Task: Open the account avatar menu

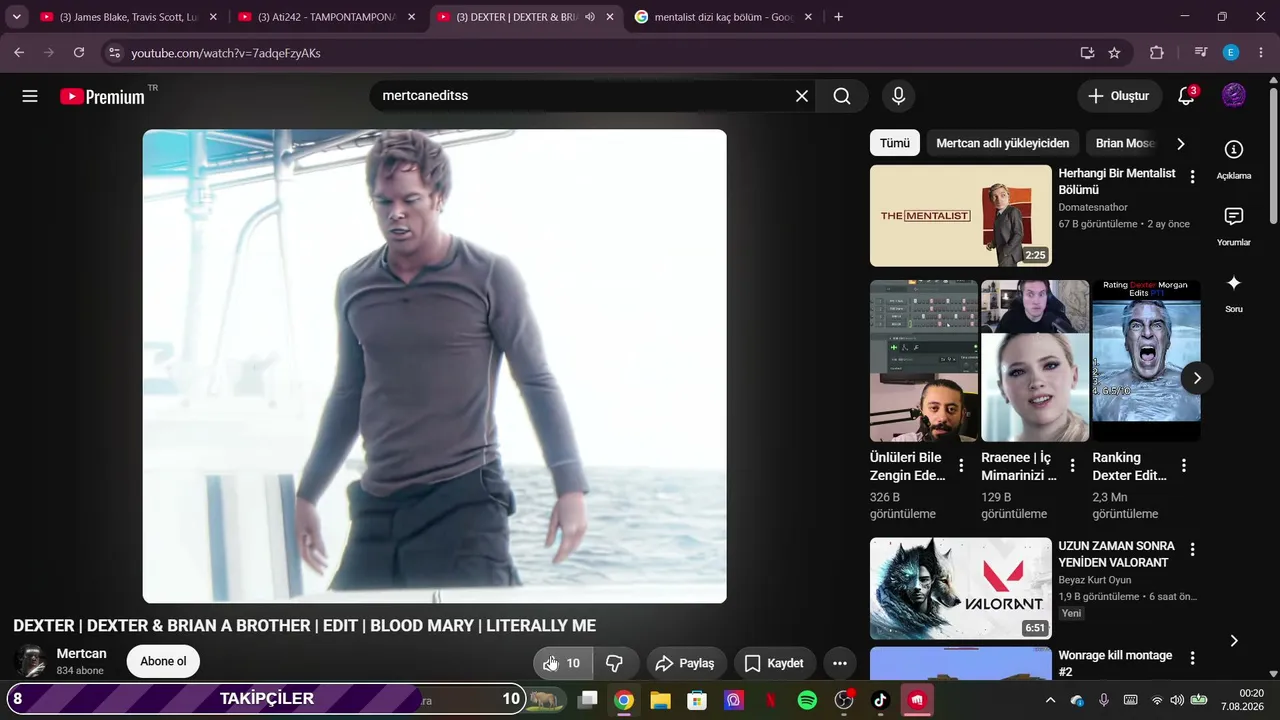Action: [x=1234, y=96]
